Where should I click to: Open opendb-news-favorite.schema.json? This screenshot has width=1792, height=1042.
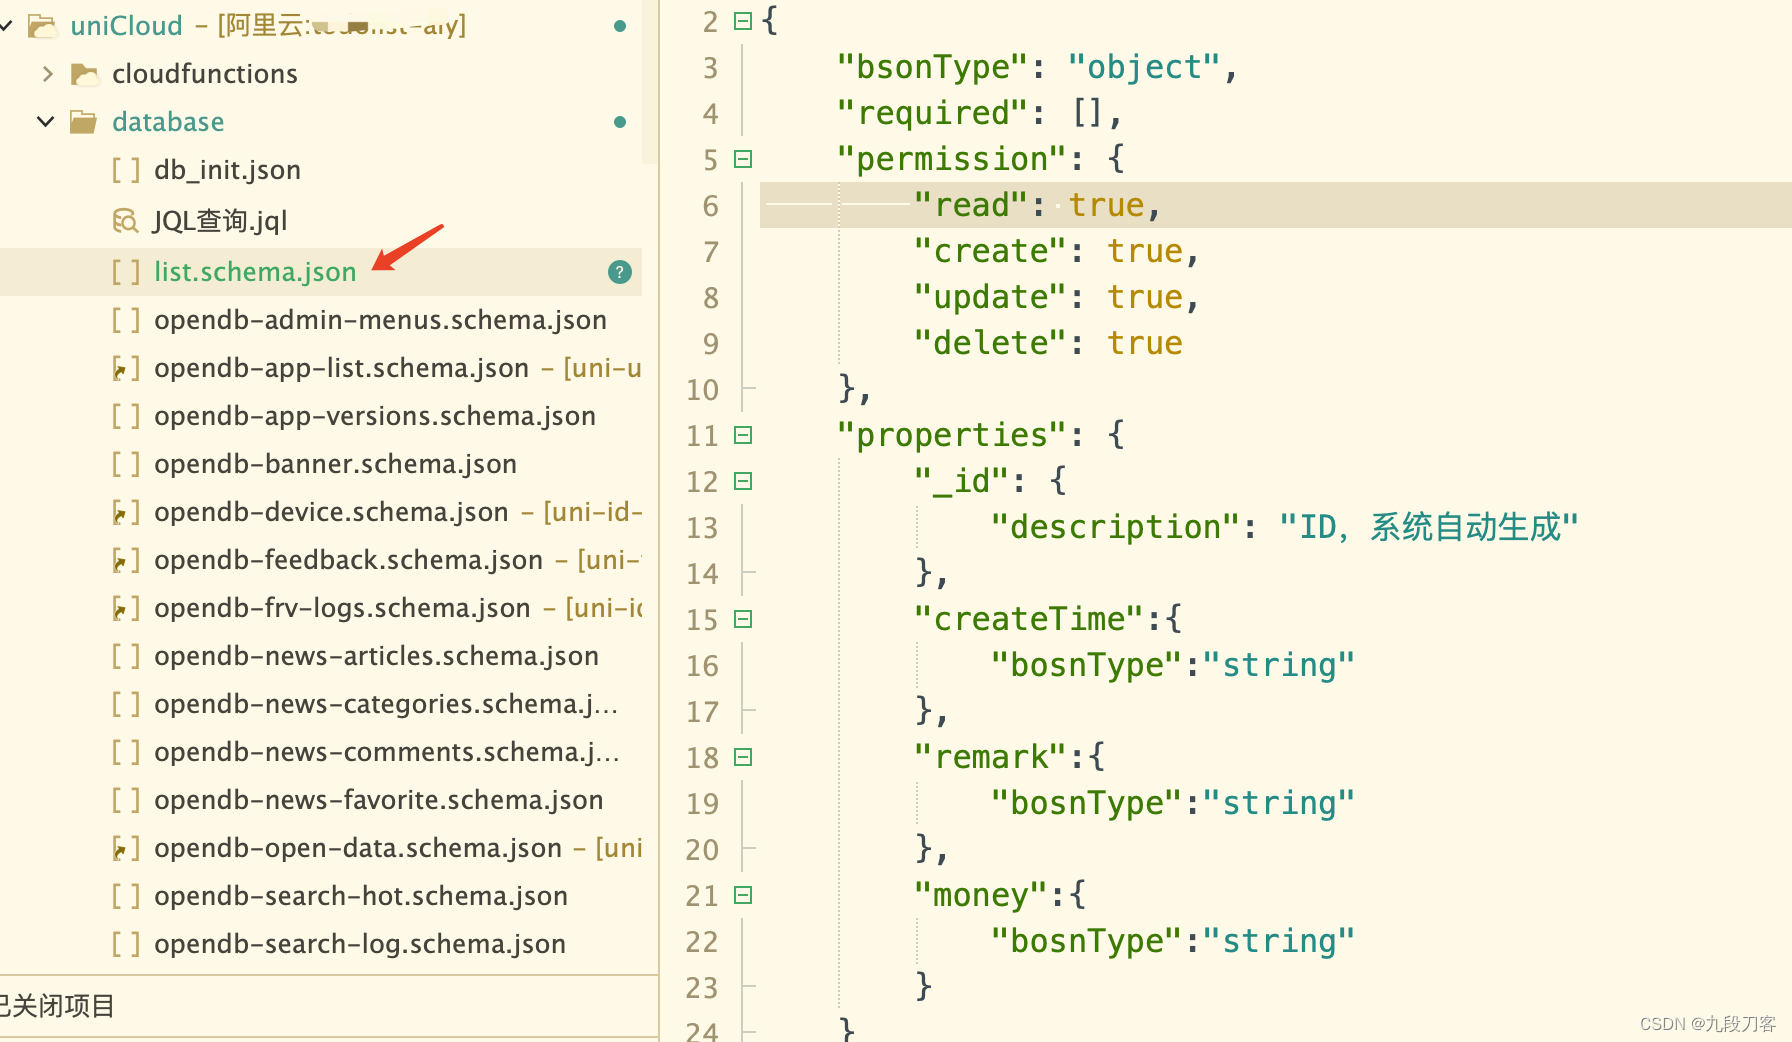click(378, 800)
